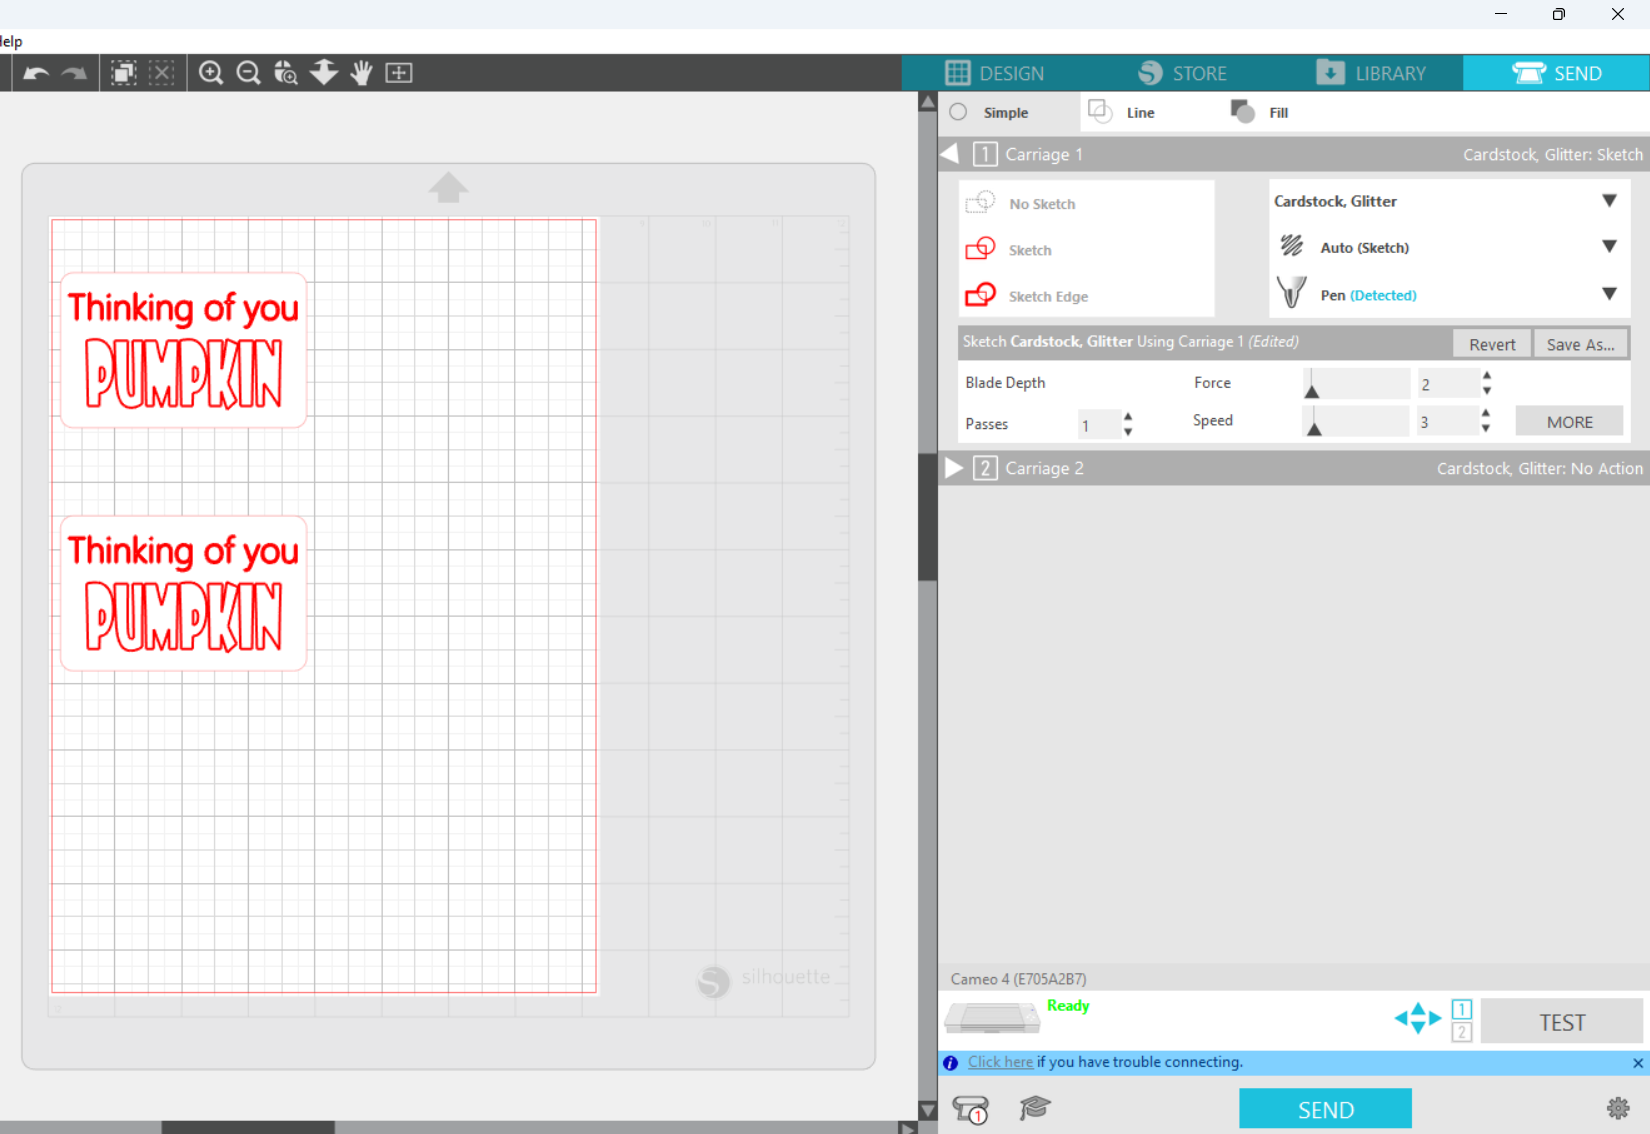1650x1134 pixels.
Task: Select the Fill send mode tab
Action: (x=1259, y=112)
